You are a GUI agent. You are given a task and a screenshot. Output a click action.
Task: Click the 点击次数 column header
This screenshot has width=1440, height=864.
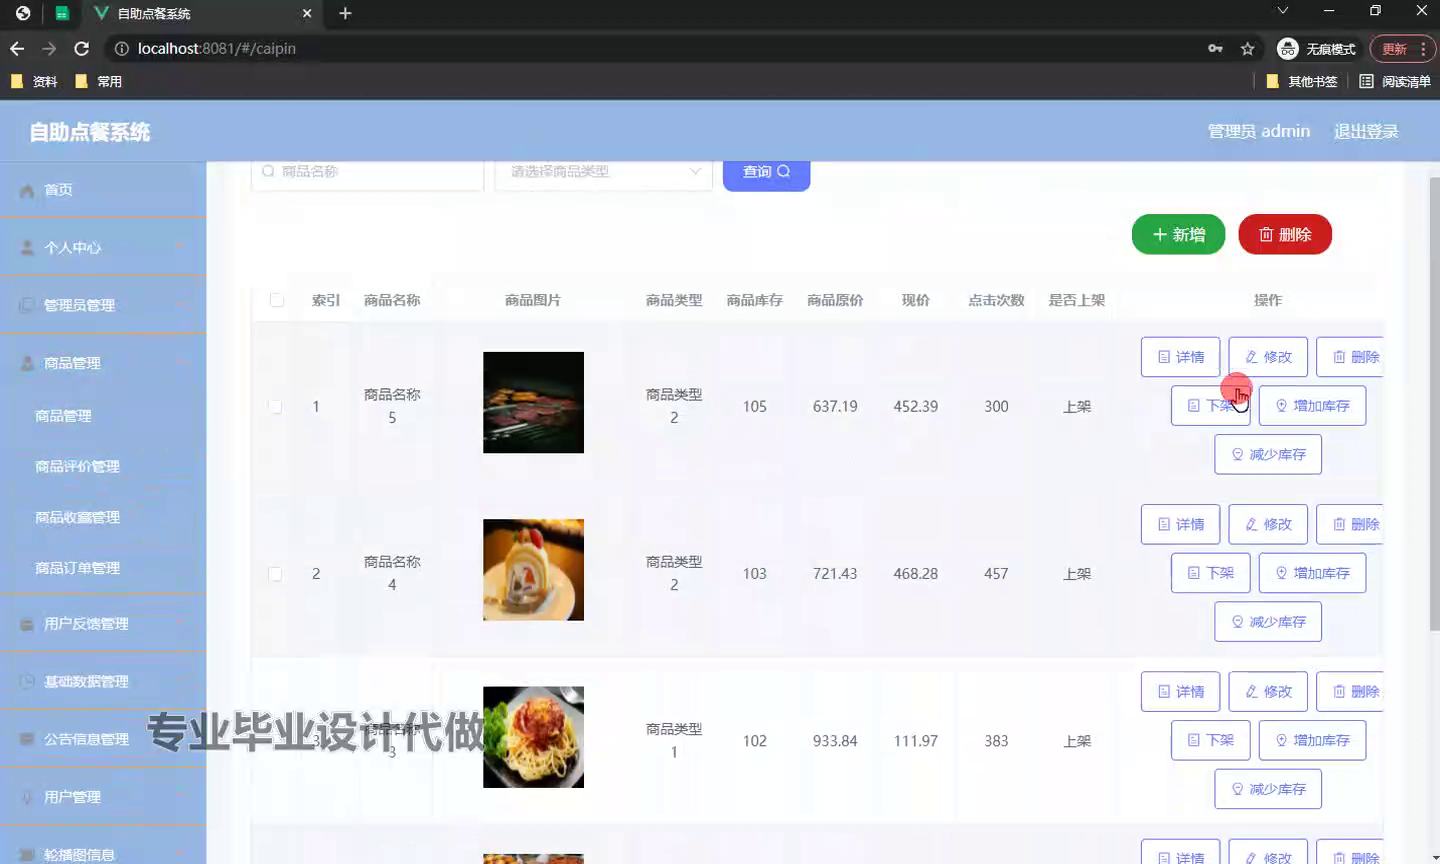click(x=996, y=300)
